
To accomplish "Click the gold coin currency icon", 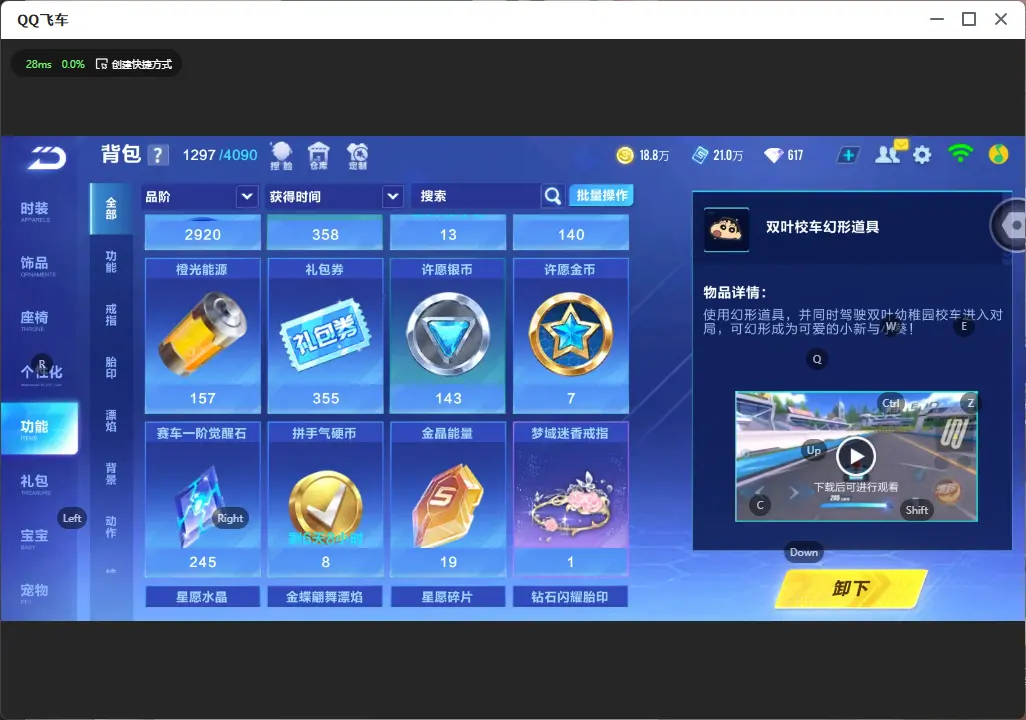I will click(x=625, y=155).
